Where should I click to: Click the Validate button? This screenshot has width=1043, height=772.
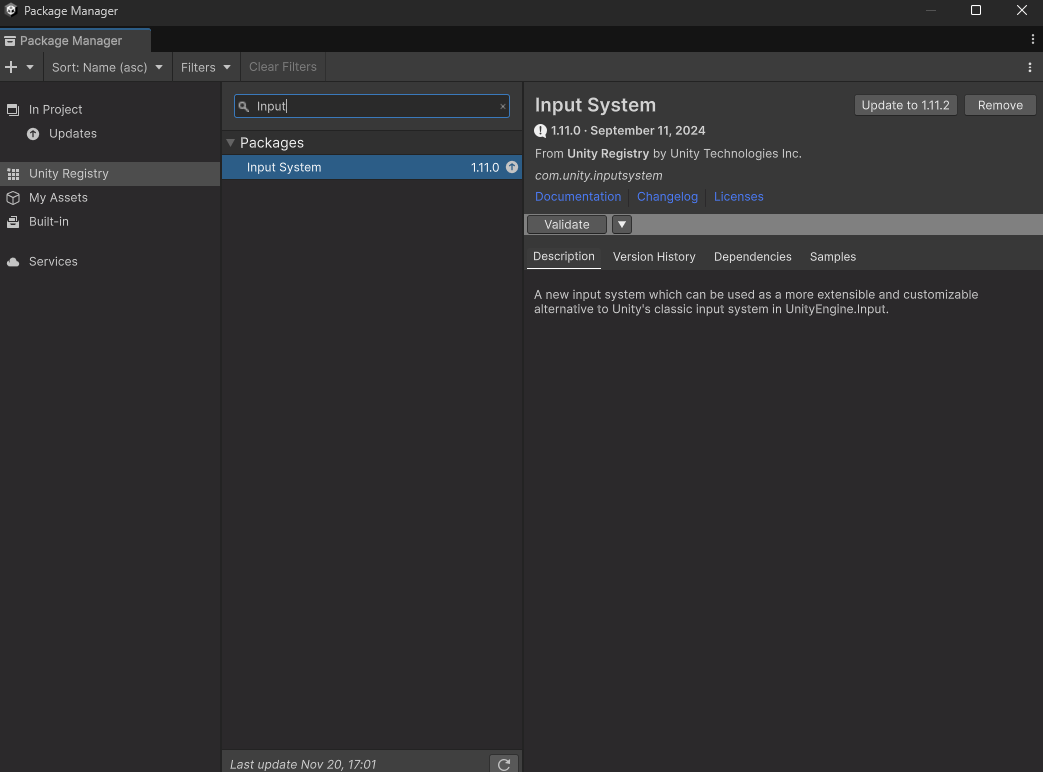tap(567, 225)
